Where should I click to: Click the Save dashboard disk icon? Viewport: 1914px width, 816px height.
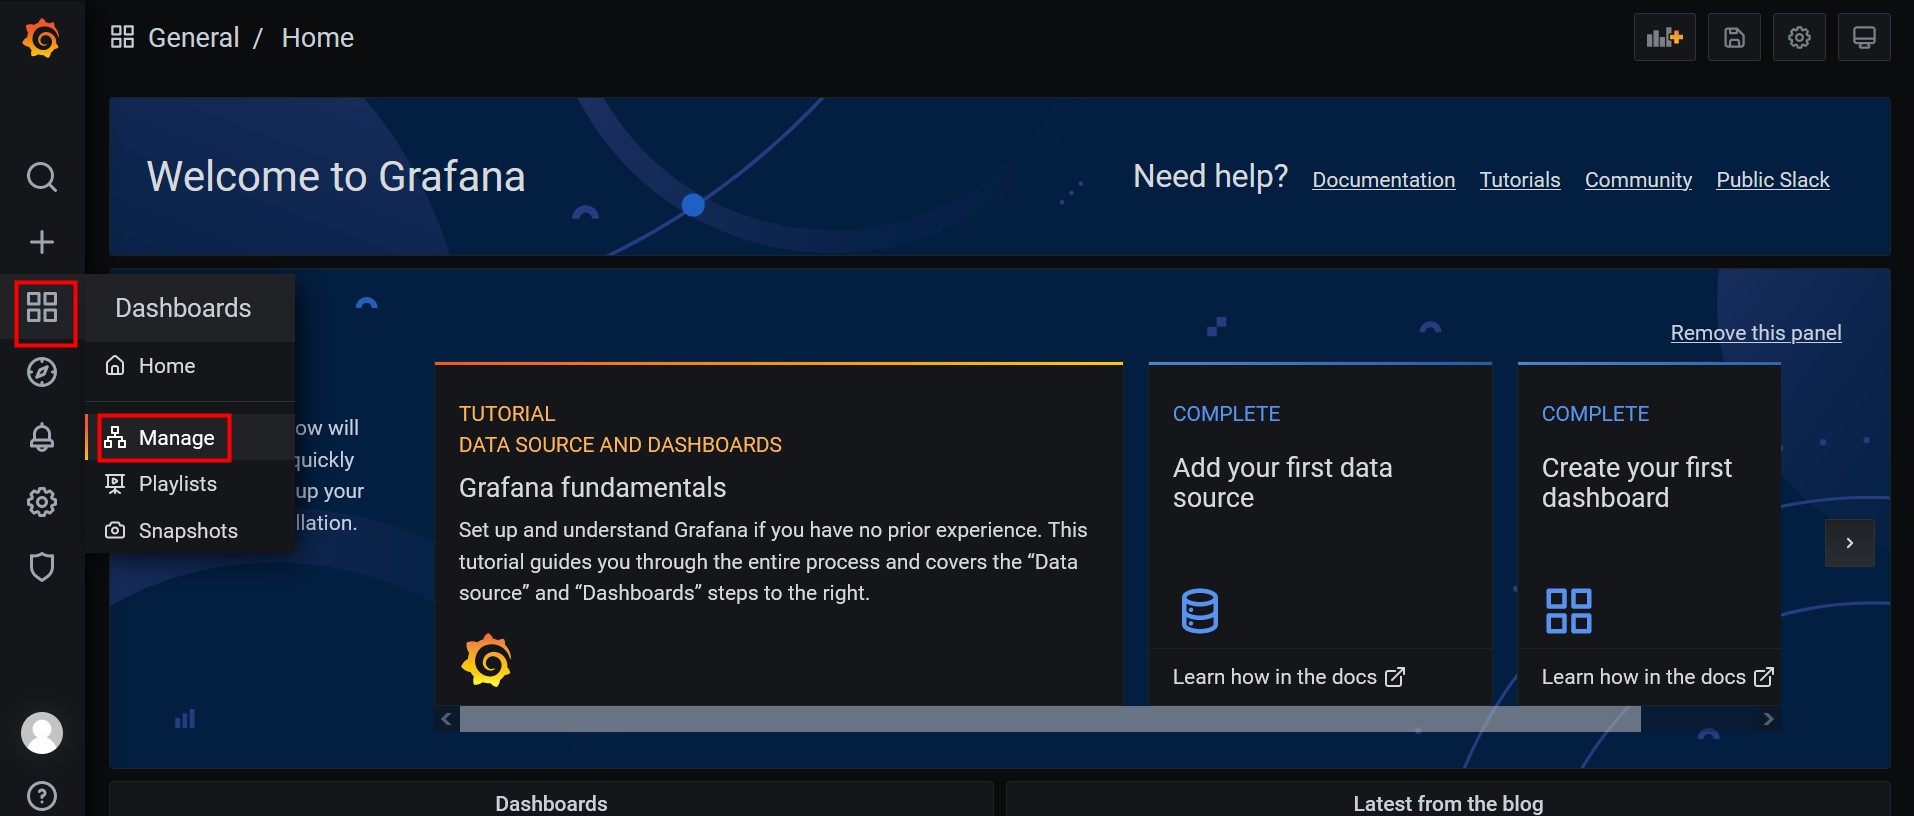click(x=1734, y=38)
